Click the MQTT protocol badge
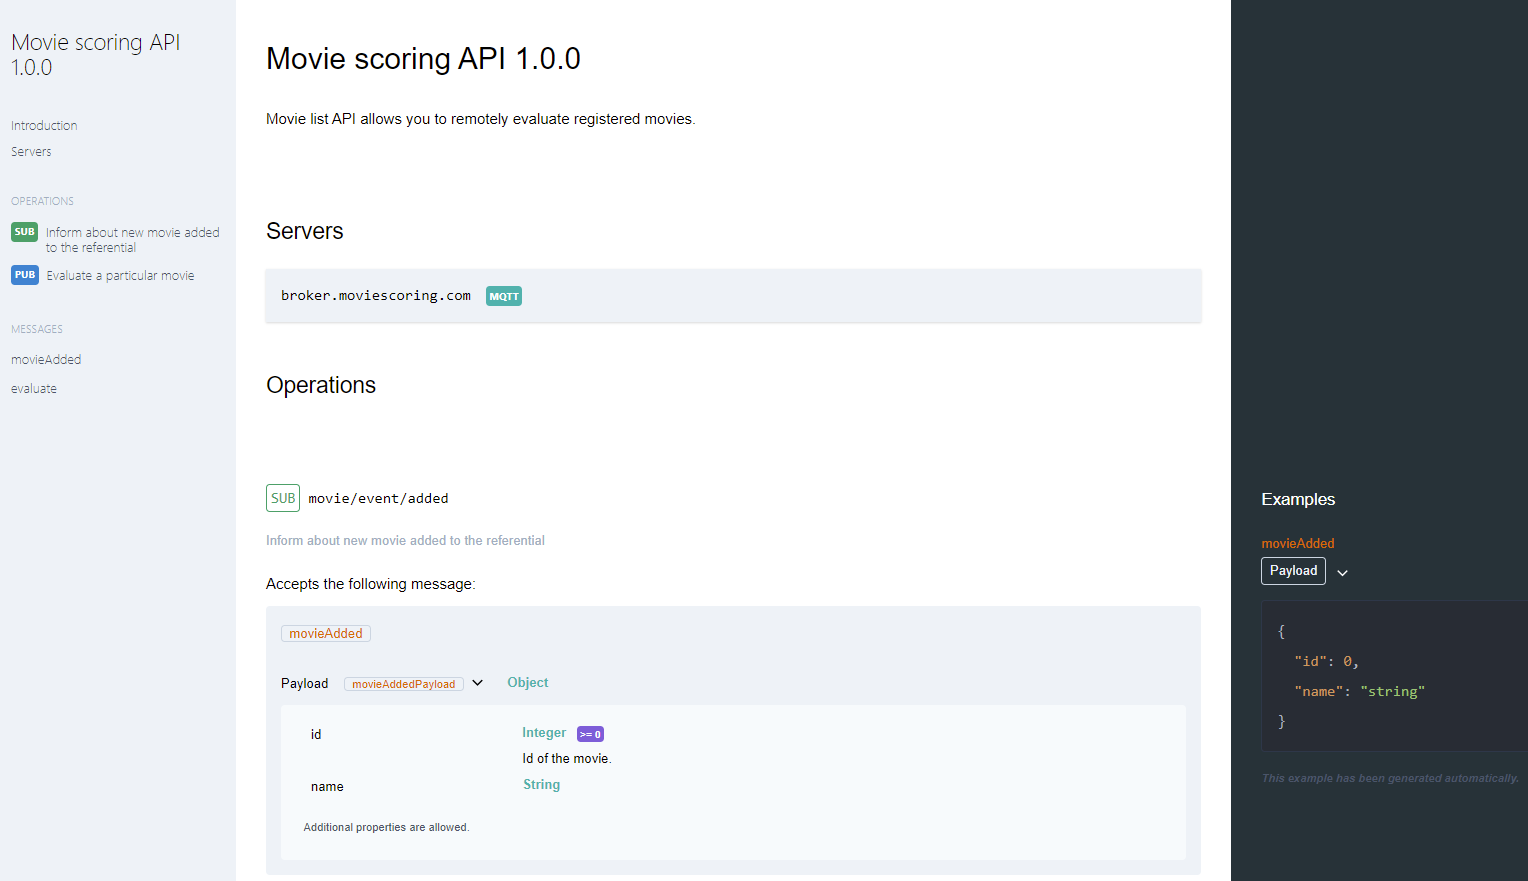The image size is (1528, 881). pyautogui.click(x=503, y=296)
